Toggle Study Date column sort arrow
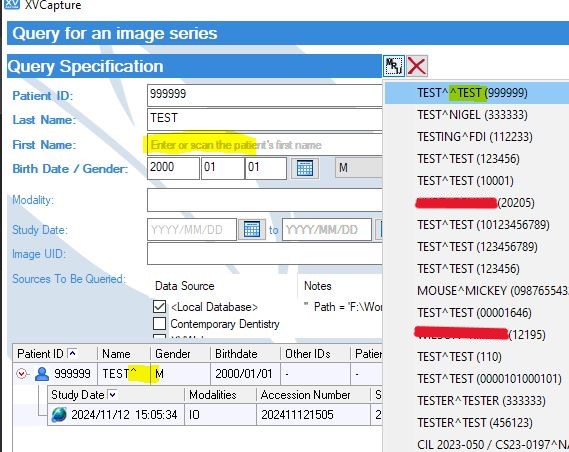 (x=112, y=395)
